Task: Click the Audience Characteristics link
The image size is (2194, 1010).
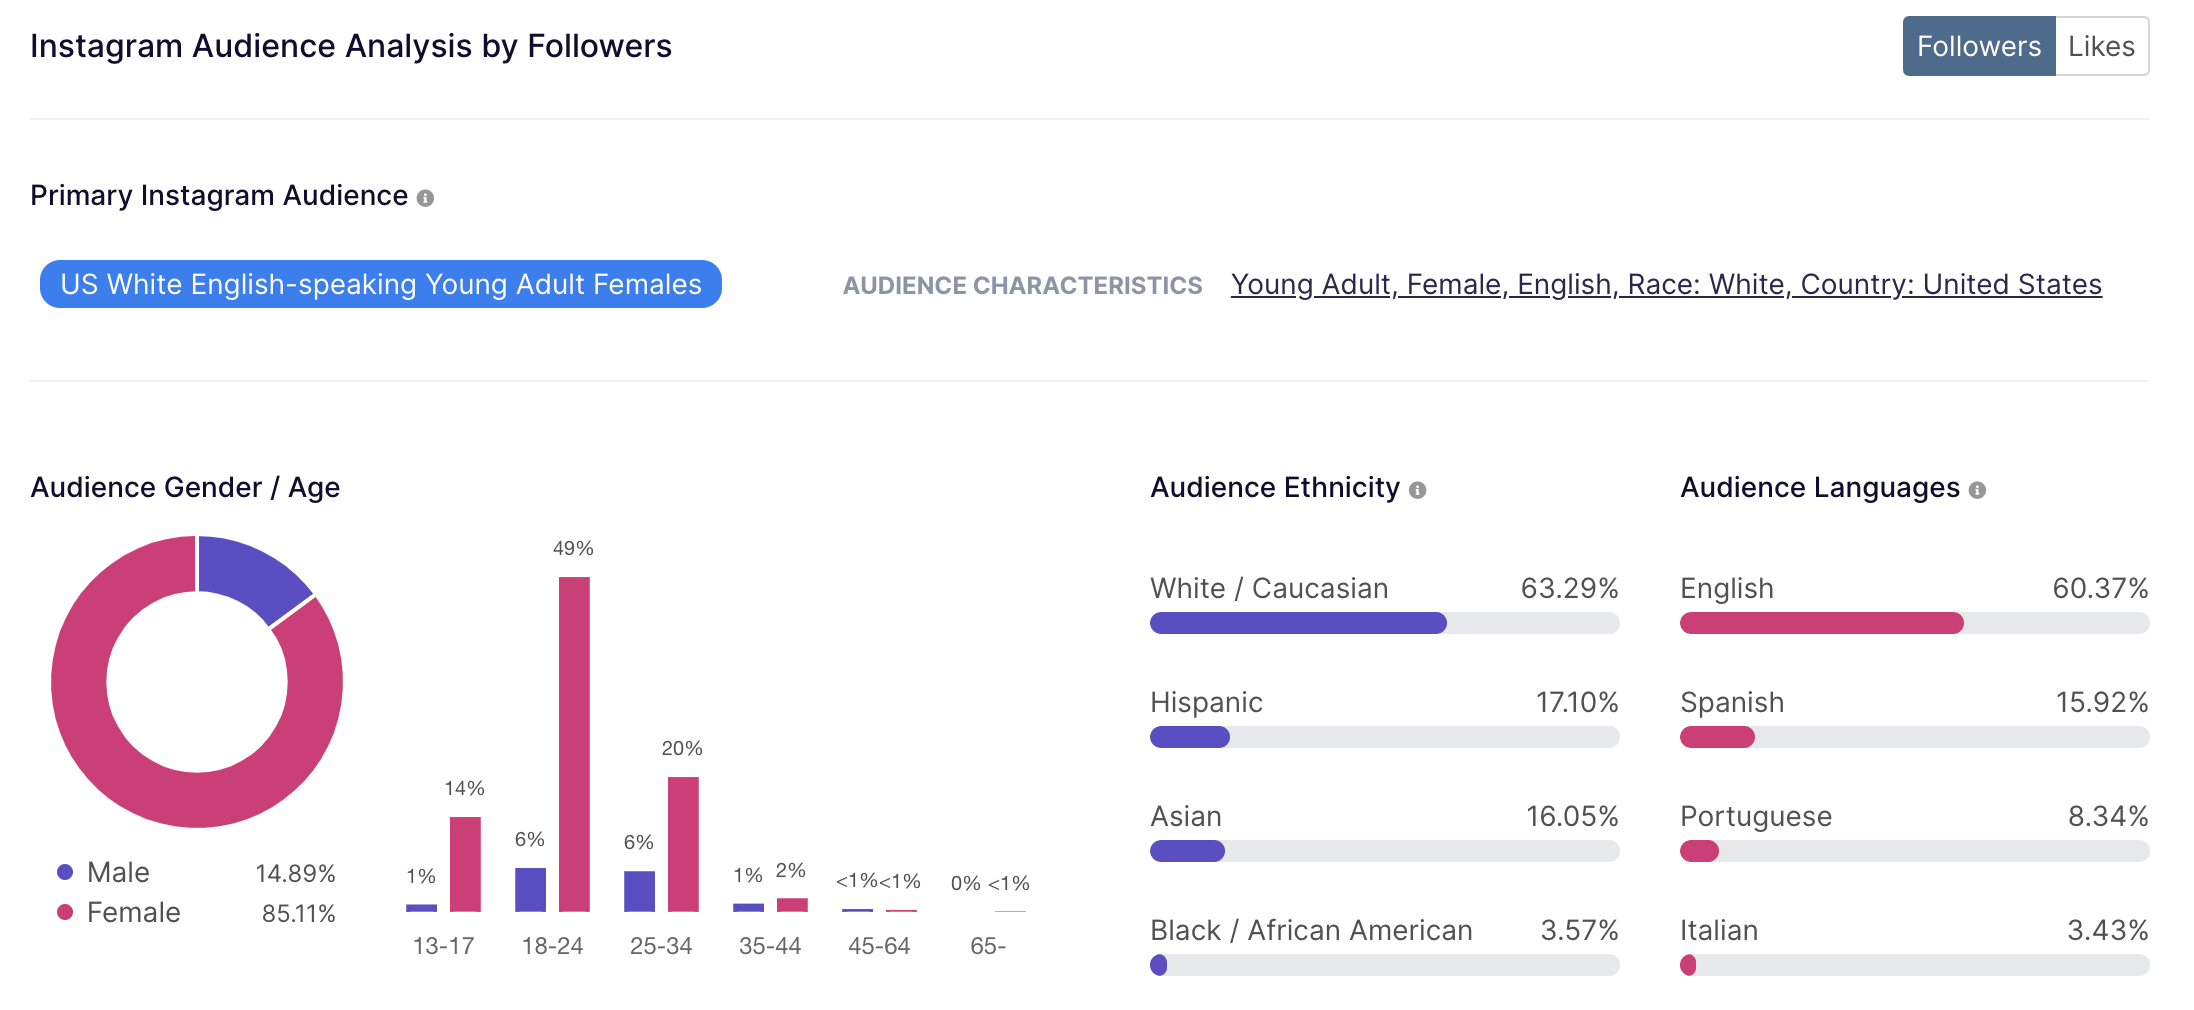Action: 1666,285
